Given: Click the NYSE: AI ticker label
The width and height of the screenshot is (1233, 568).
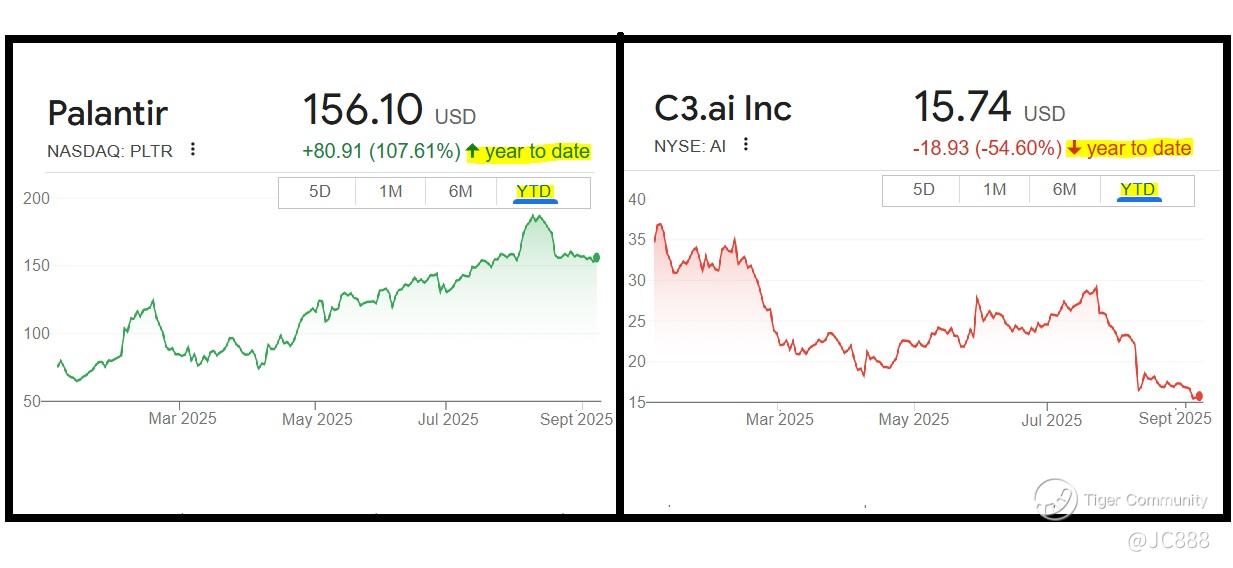Looking at the screenshot, I should 690,146.
